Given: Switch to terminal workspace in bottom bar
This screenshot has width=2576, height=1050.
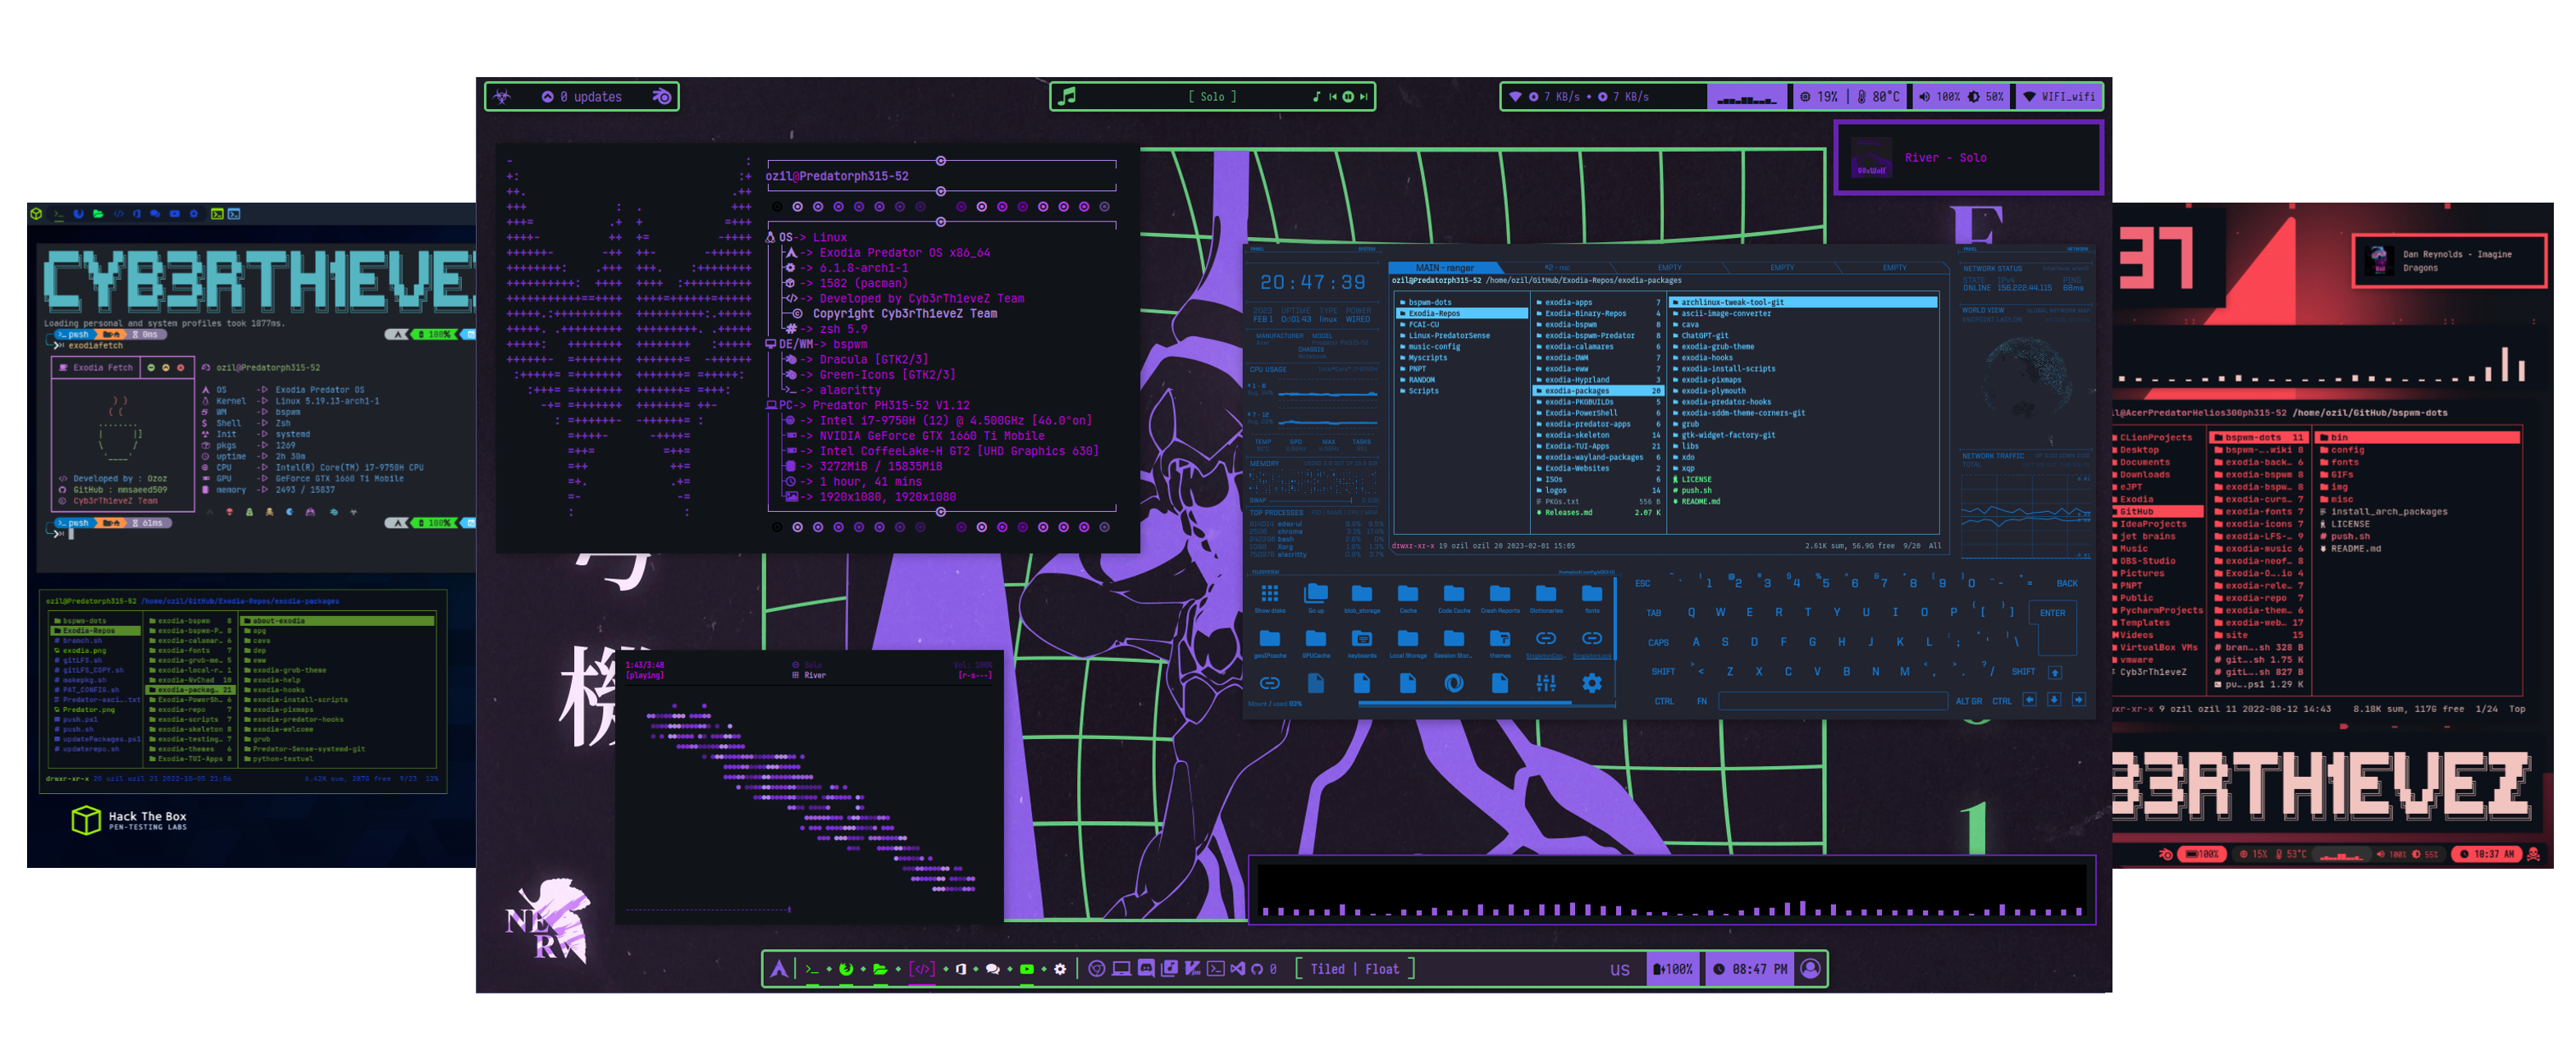Looking at the screenshot, I should point(812,969).
